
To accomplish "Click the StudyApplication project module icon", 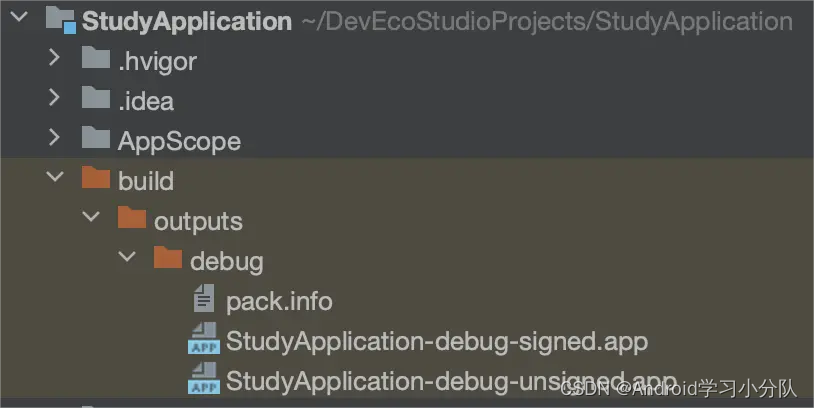I will tap(60, 20).
